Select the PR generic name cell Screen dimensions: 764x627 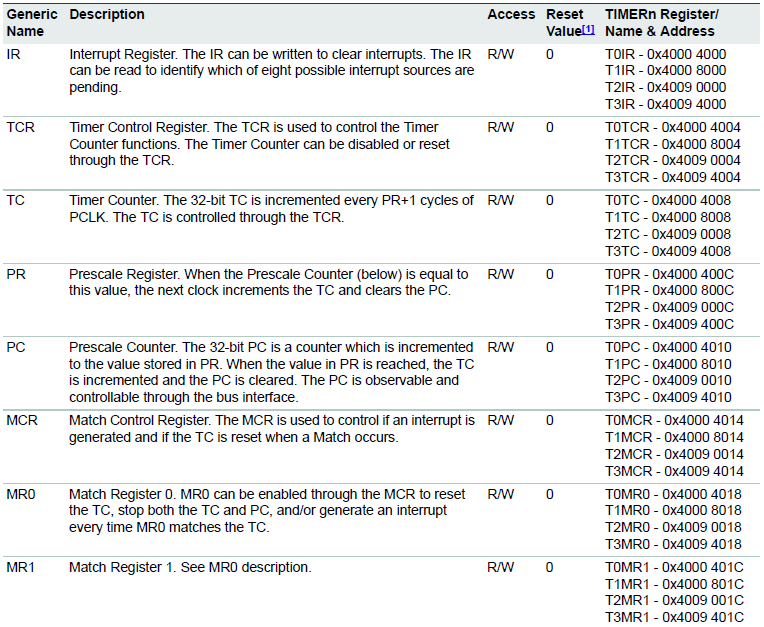point(16,274)
